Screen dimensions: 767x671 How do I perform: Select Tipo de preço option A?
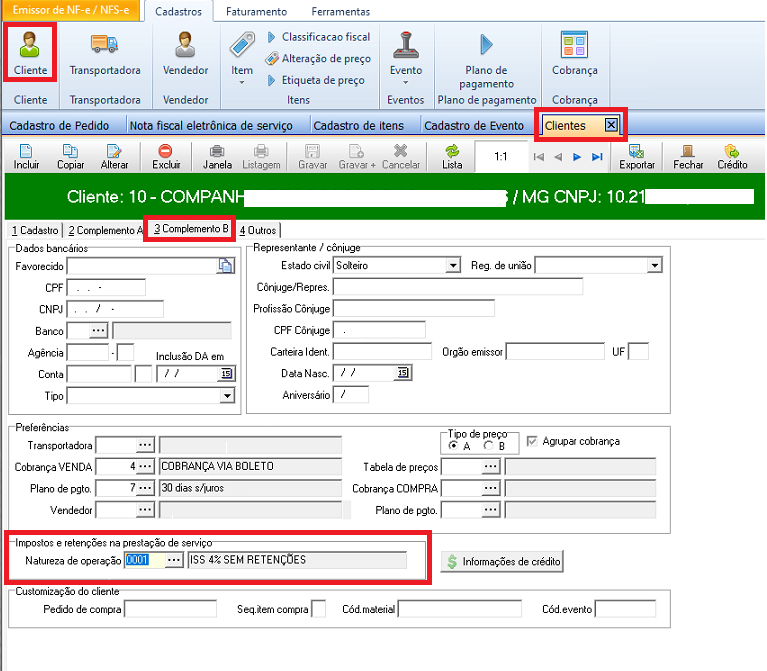pos(453,446)
